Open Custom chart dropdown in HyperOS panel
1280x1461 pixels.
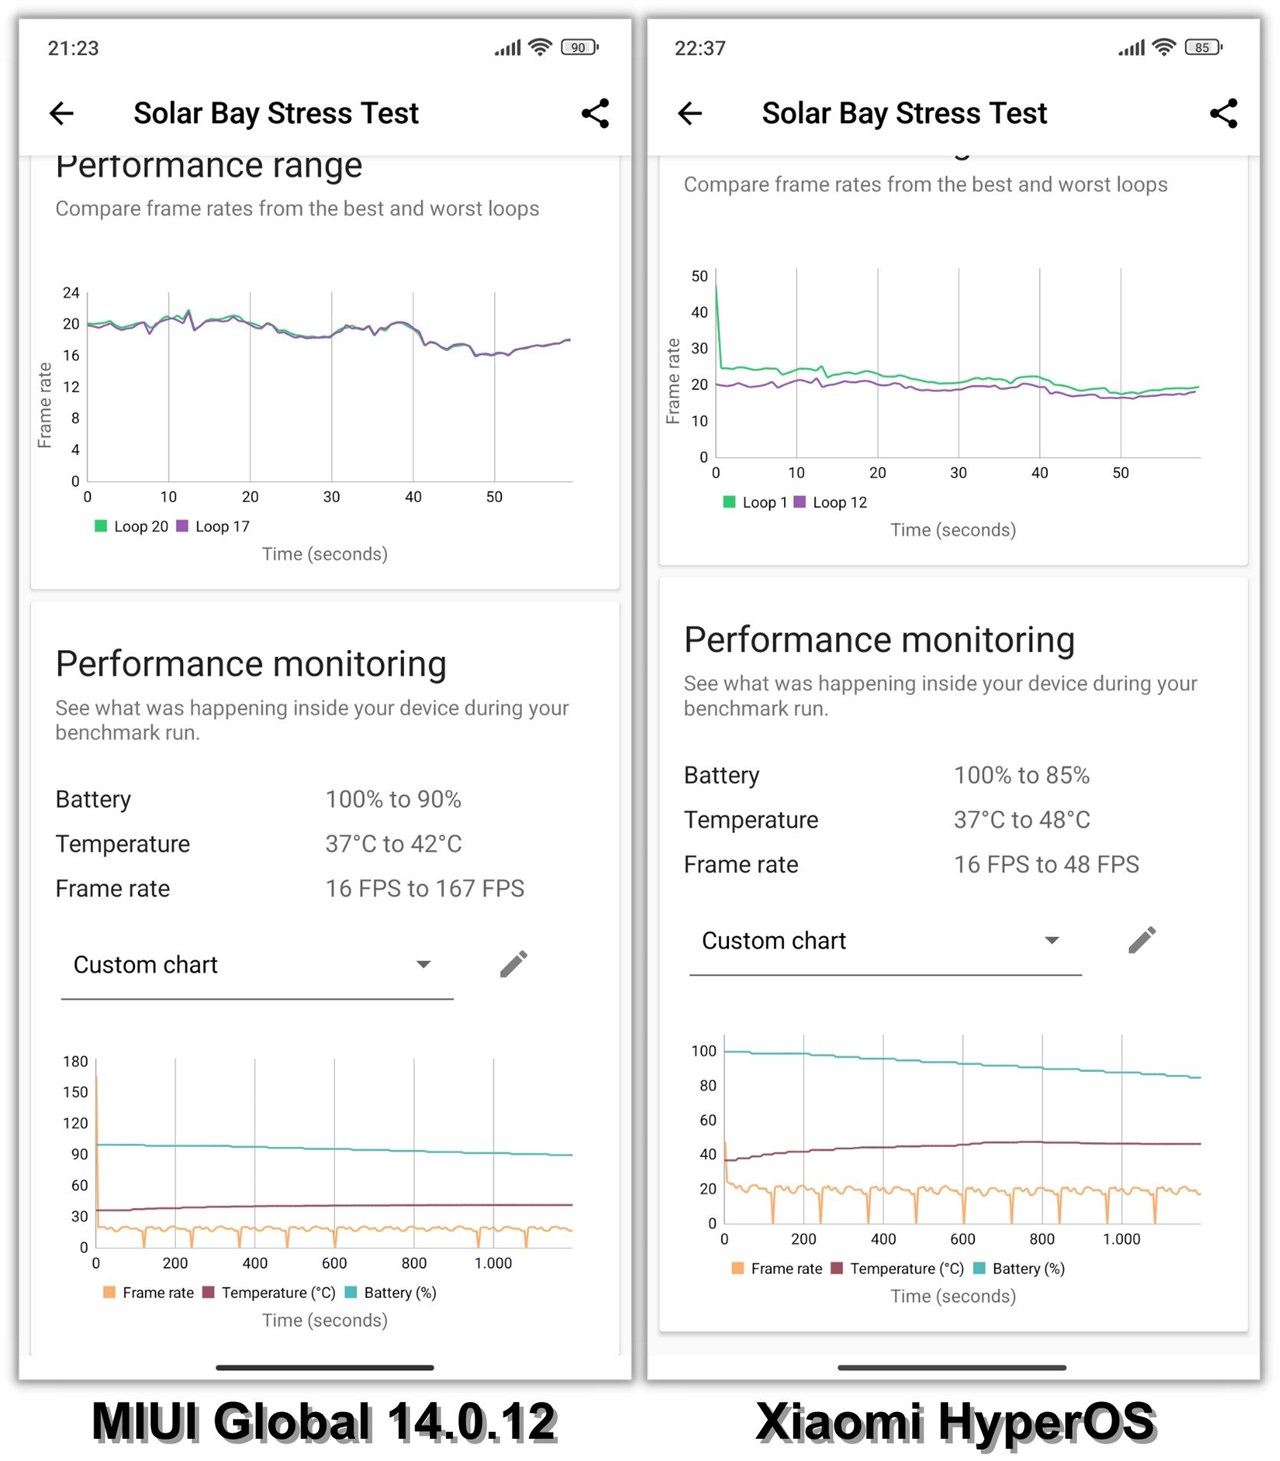pos(885,942)
